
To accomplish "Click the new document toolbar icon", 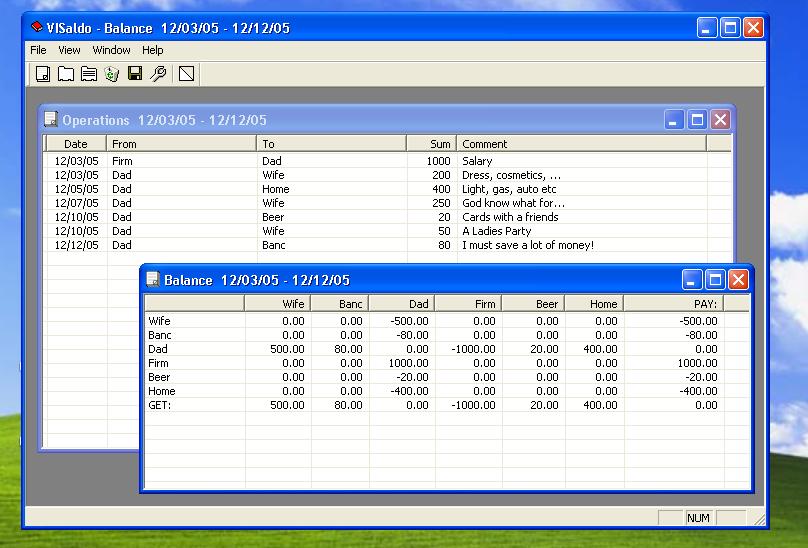I will tap(43, 74).
